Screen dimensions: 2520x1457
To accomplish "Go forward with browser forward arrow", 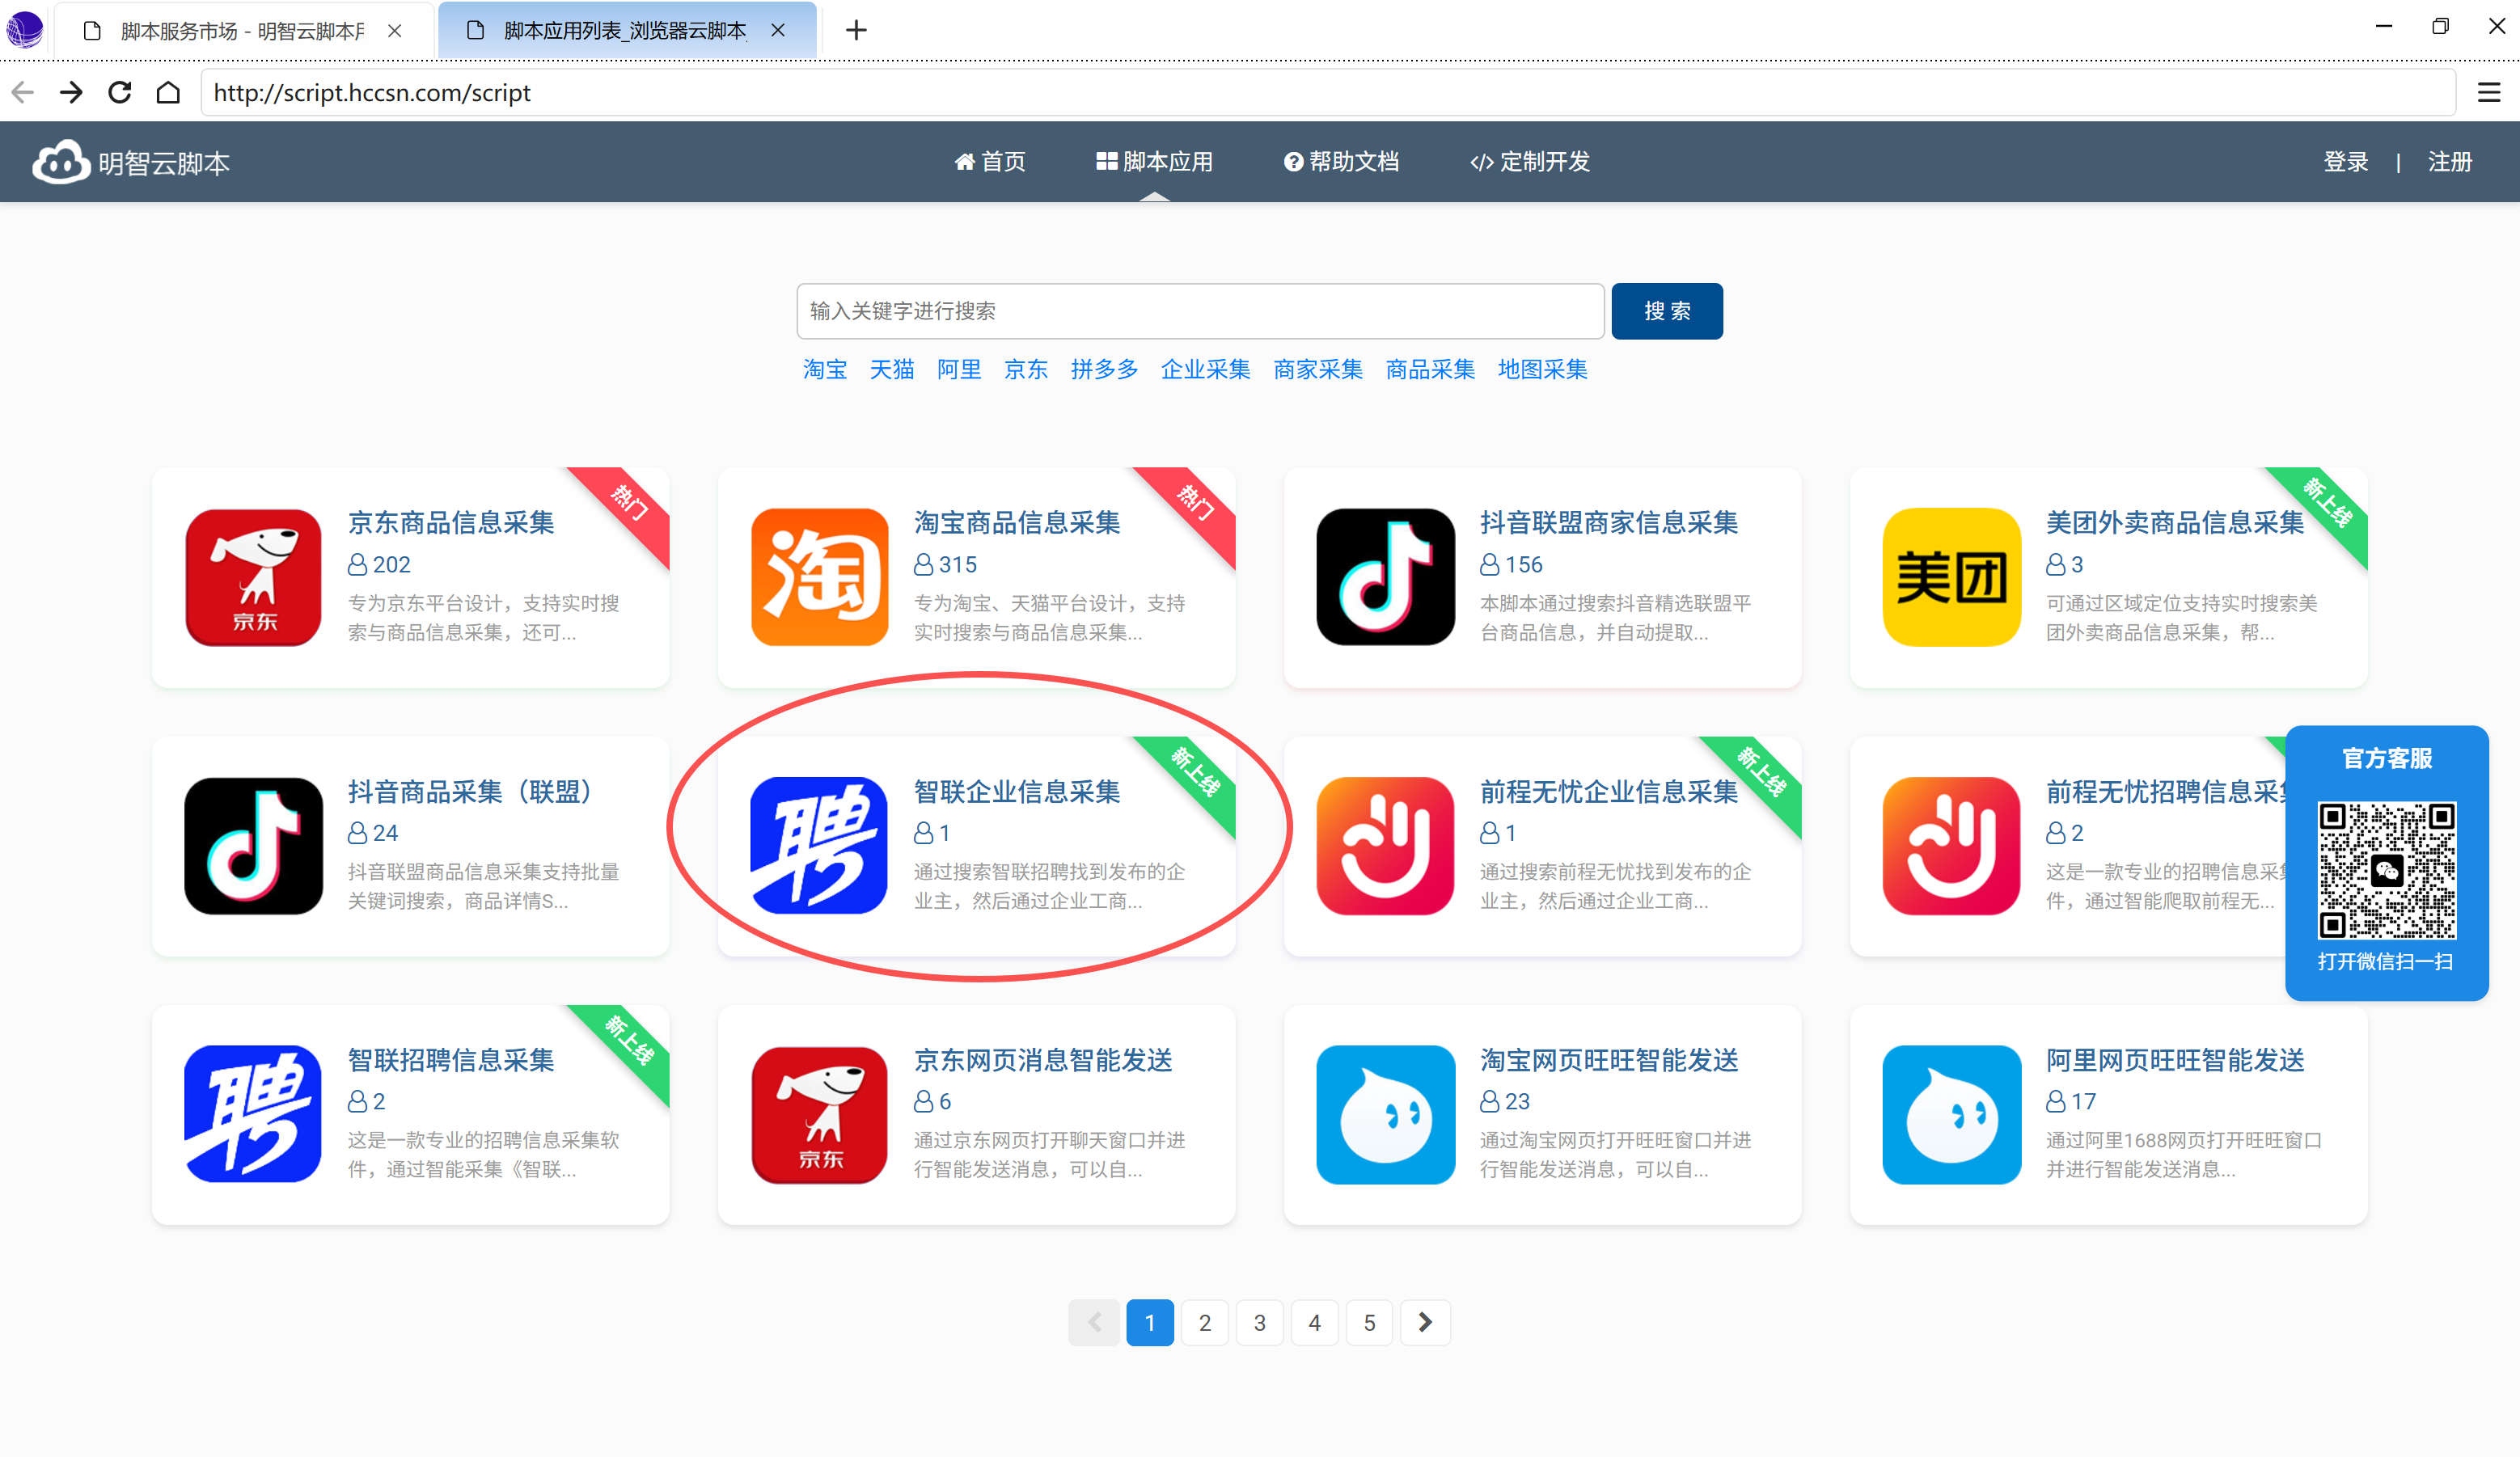I will [71, 93].
